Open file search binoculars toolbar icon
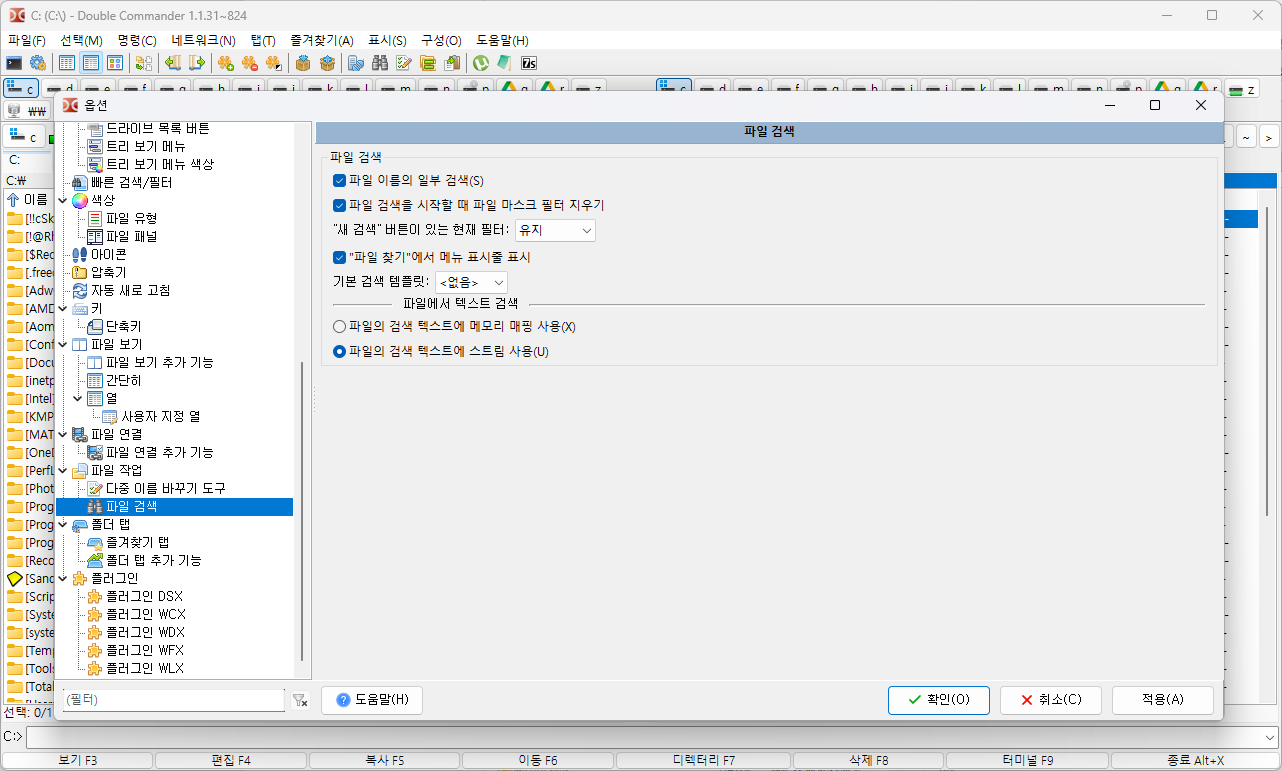The image size is (1282, 771). (x=380, y=63)
